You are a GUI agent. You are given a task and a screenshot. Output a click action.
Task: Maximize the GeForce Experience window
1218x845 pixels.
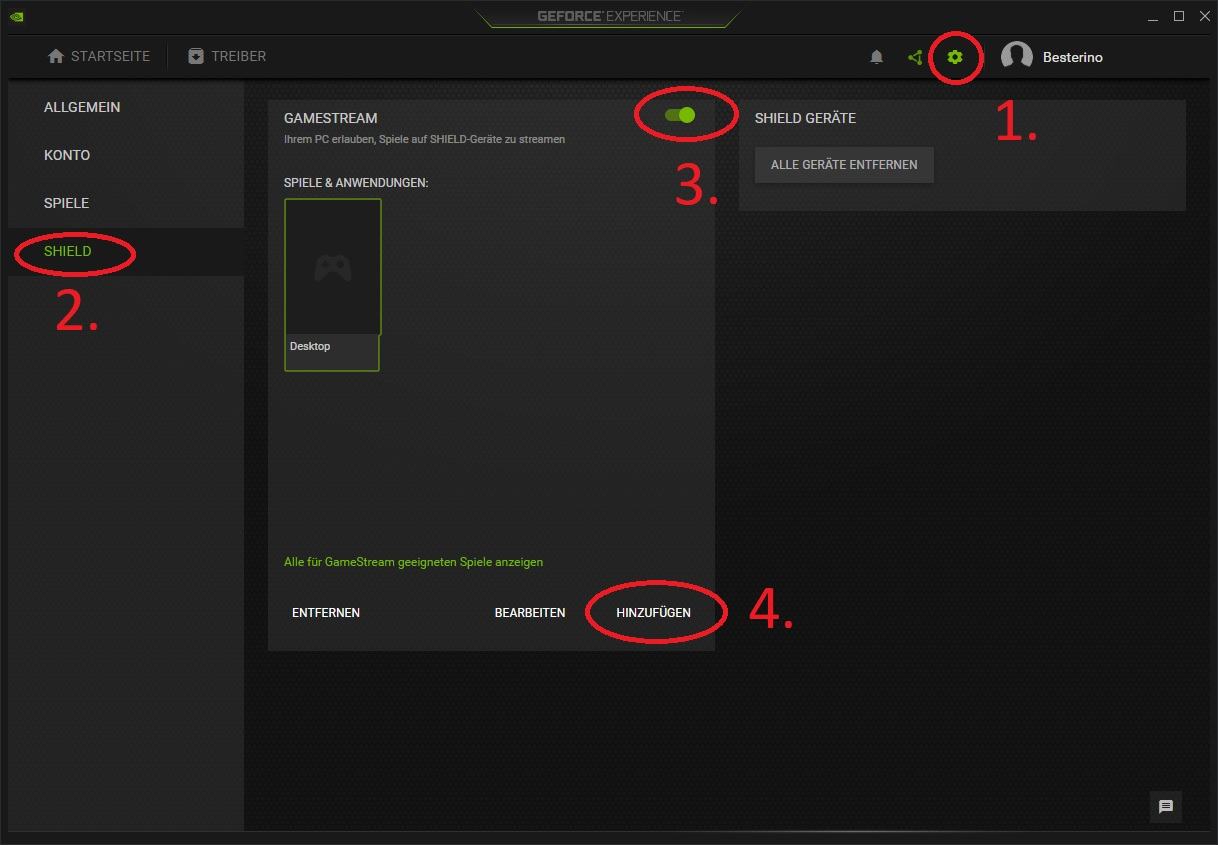tap(1179, 16)
